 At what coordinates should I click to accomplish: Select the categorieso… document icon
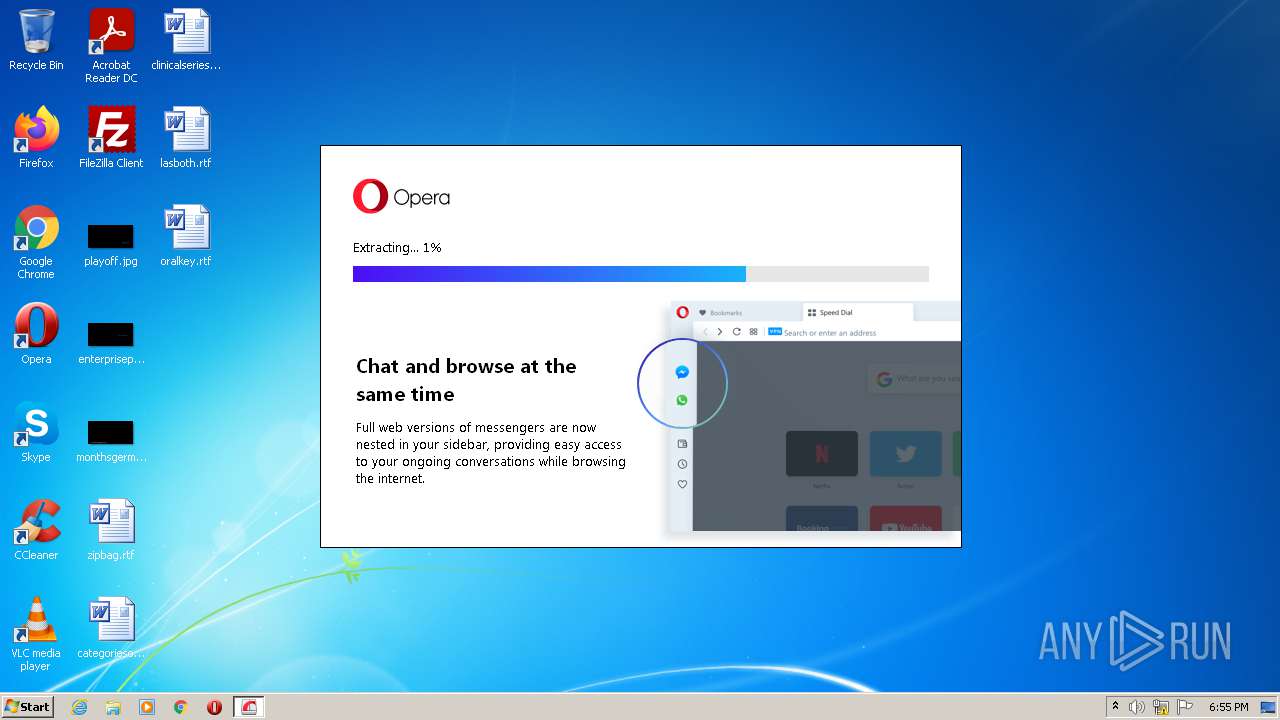[111, 628]
